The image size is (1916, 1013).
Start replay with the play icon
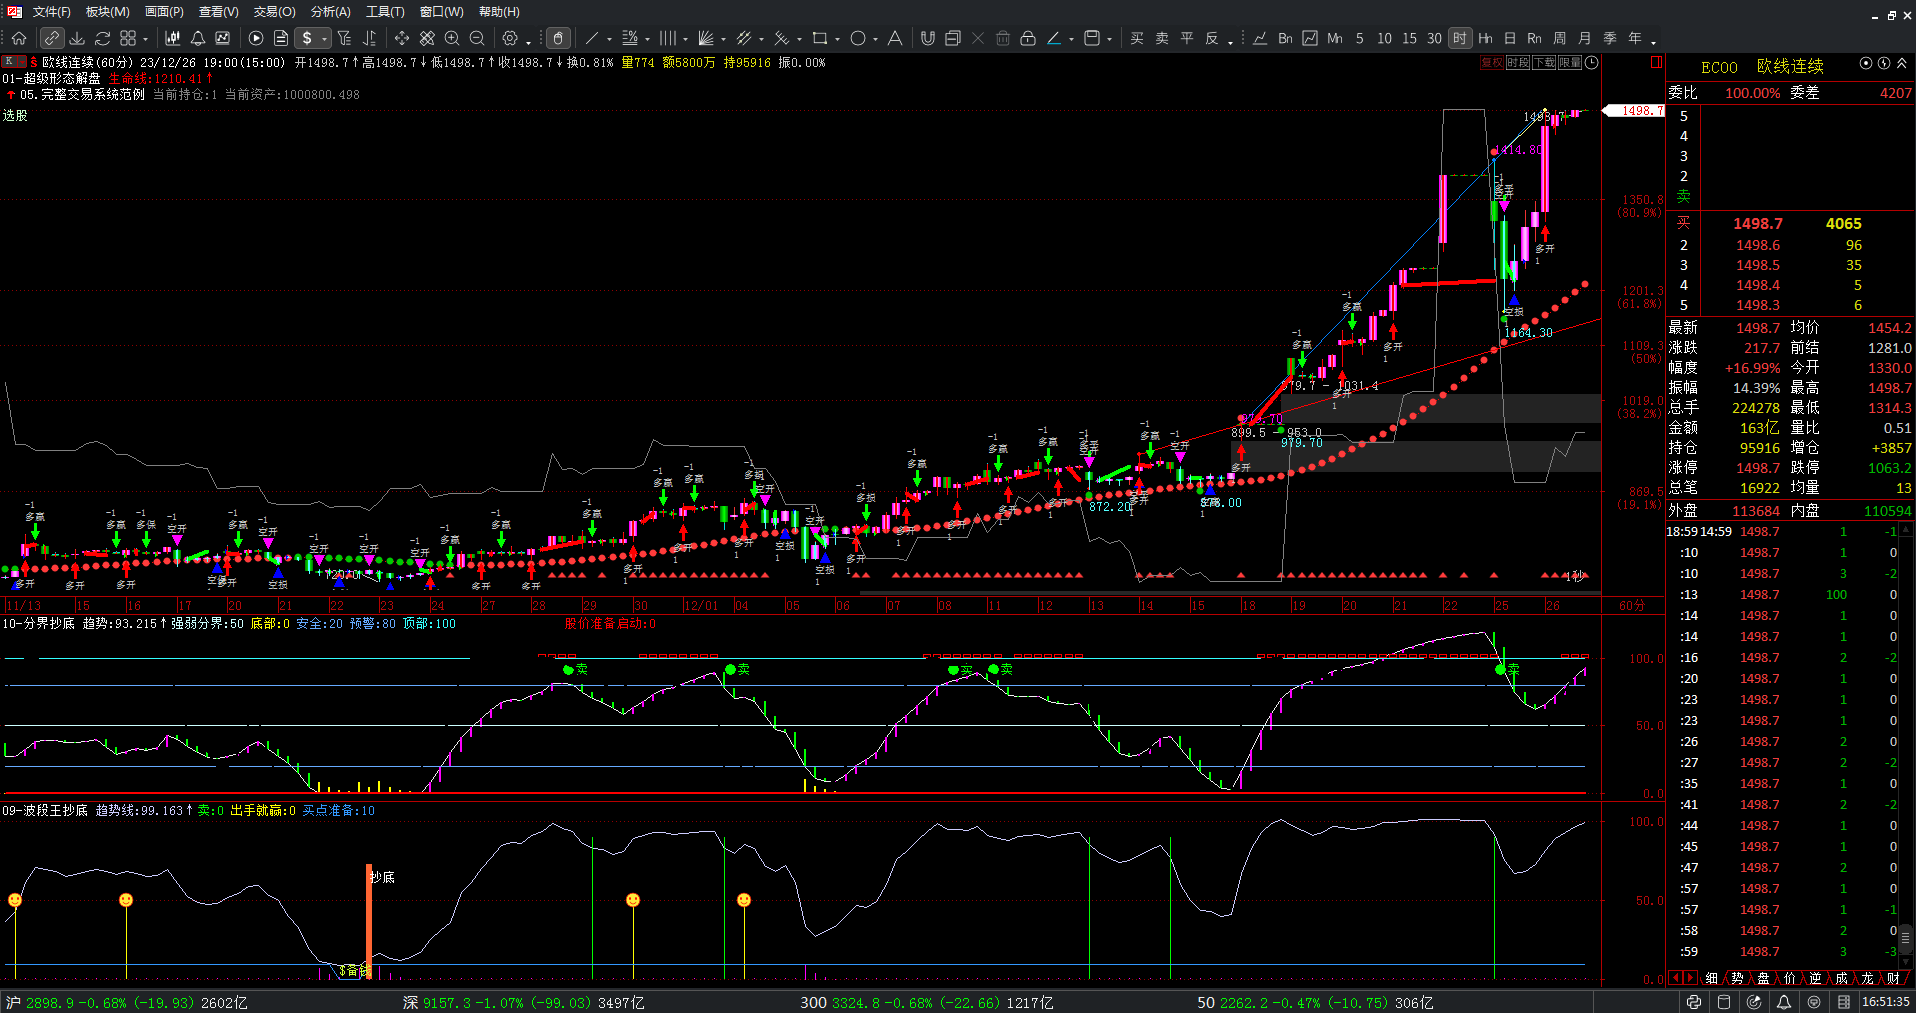click(x=256, y=38)
